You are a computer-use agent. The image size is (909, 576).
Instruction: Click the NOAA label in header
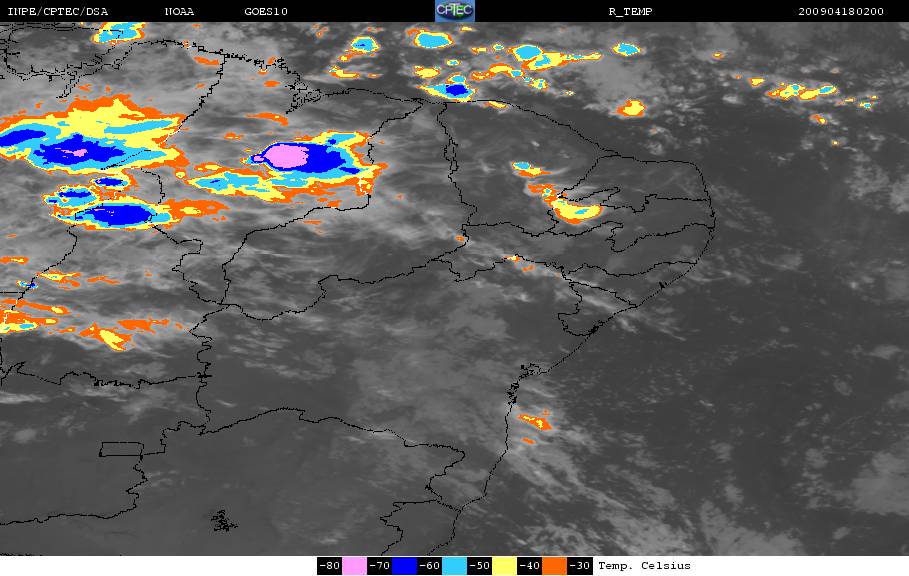(x=179, y=12)
